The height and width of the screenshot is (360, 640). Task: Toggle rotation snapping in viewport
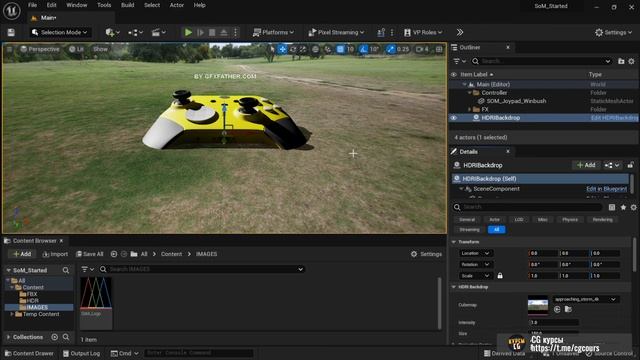click(363, 49)
